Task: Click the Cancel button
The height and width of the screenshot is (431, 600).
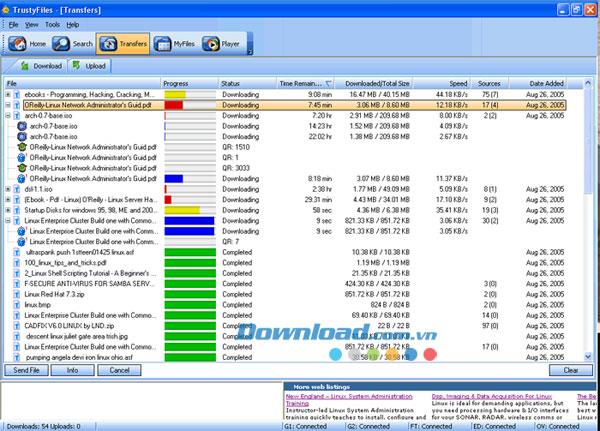Action: click(x=119, y=370)
